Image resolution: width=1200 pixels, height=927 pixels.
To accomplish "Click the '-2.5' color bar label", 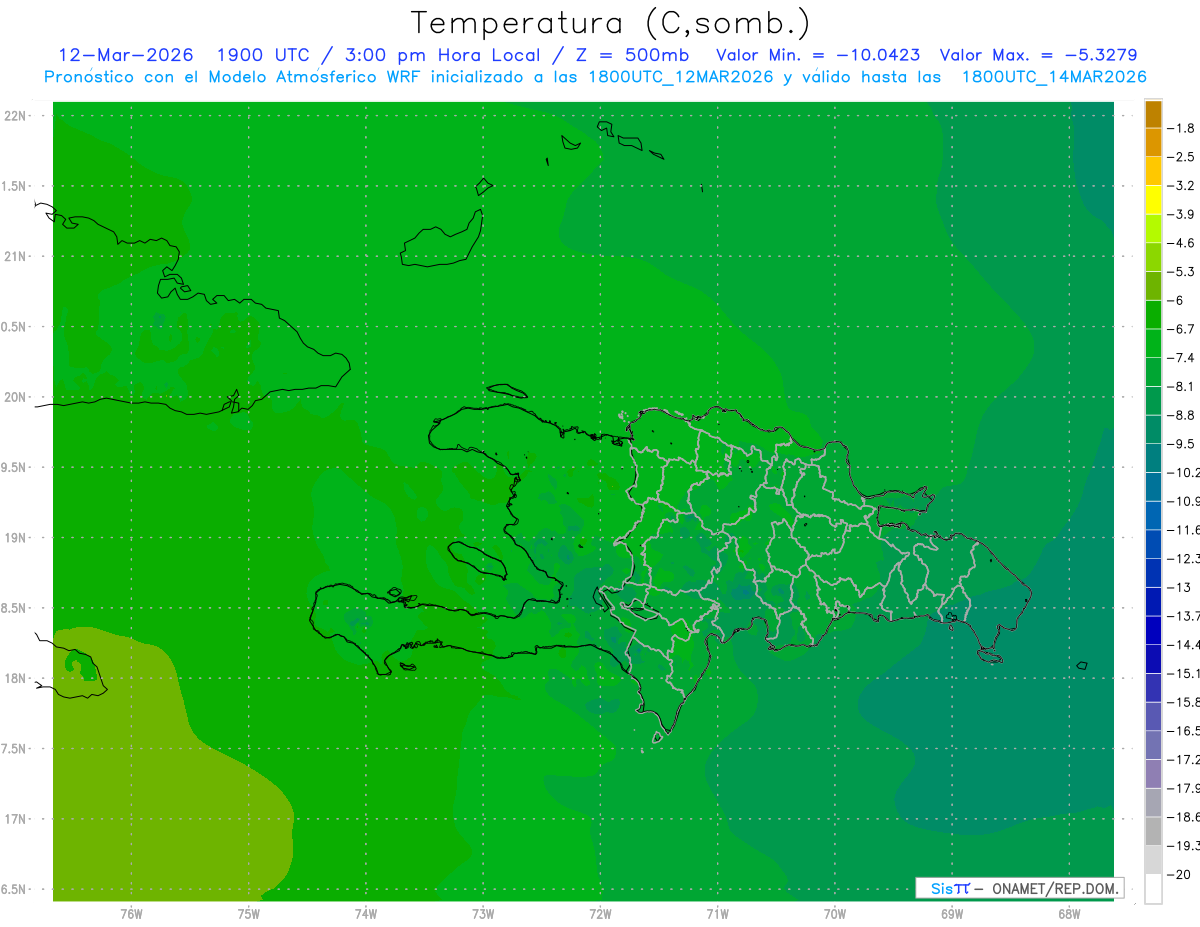I will (1181, 157).
